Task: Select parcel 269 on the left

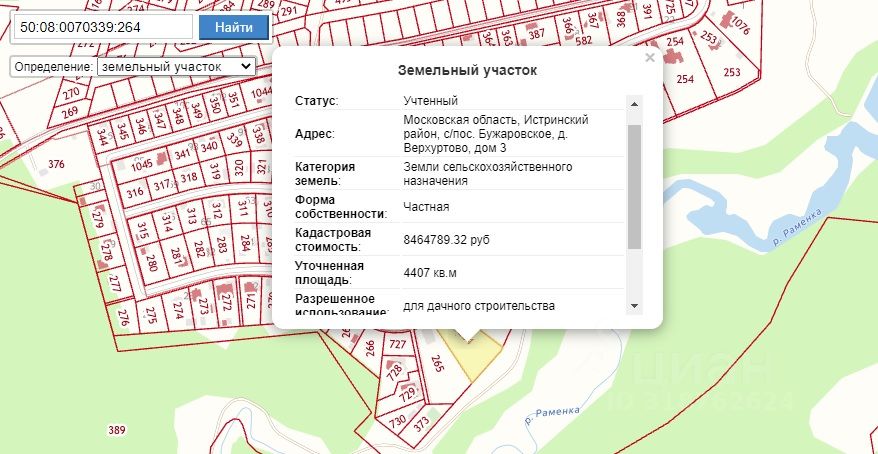Action: point(70,113)
